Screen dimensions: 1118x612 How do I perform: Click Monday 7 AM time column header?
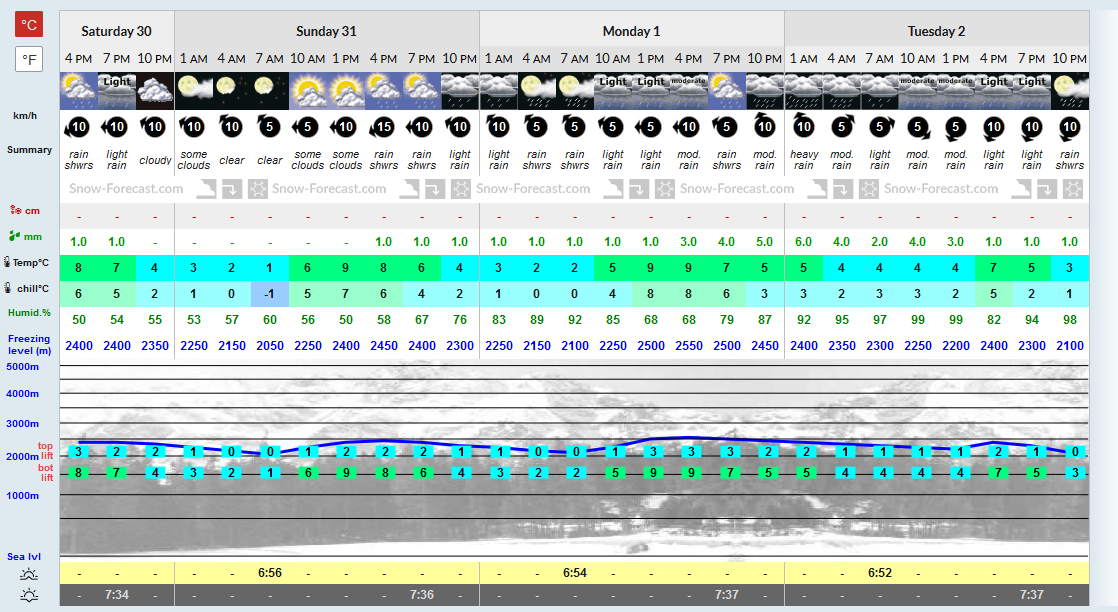coord(574,58)
